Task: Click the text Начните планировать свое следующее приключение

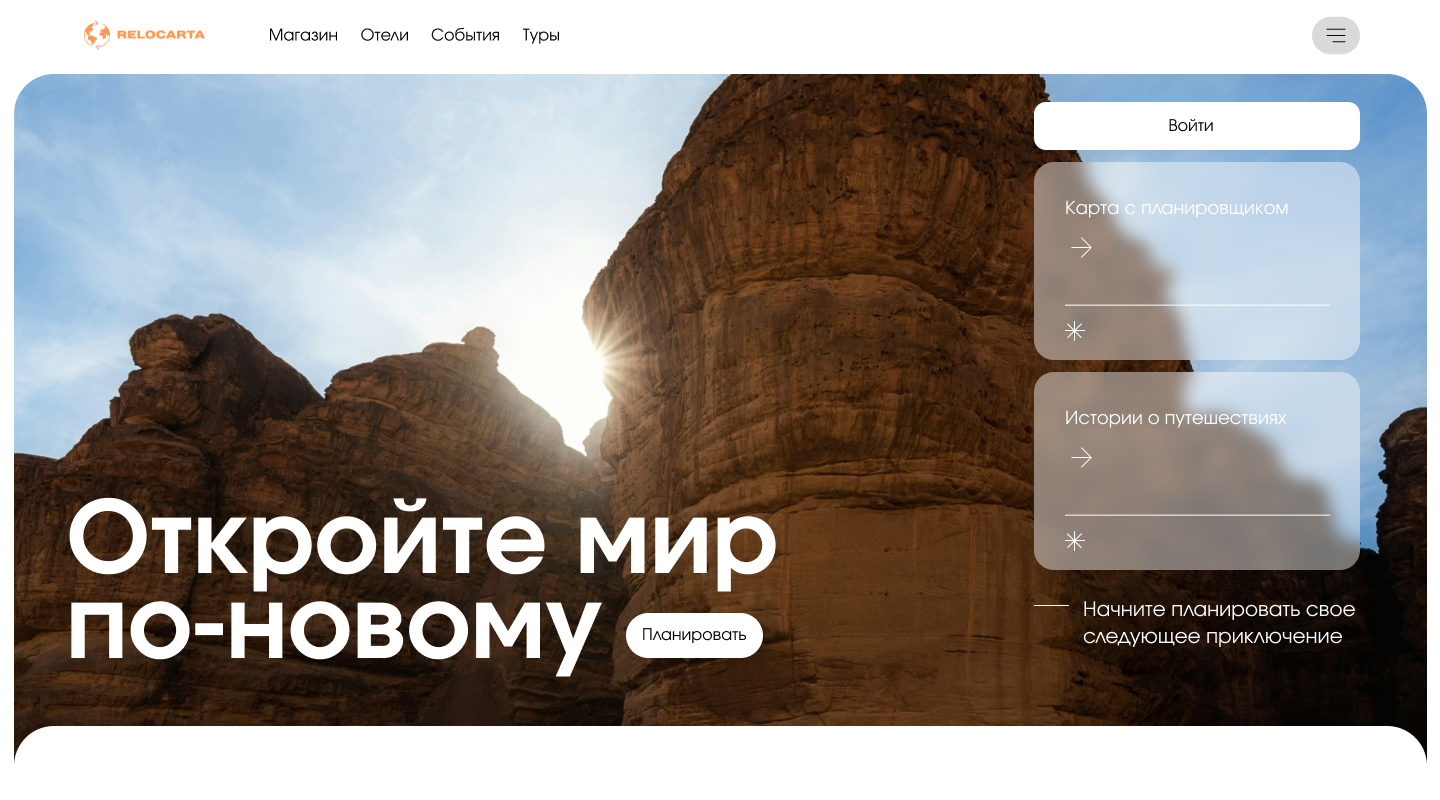Action: (x=1219, y=623)
